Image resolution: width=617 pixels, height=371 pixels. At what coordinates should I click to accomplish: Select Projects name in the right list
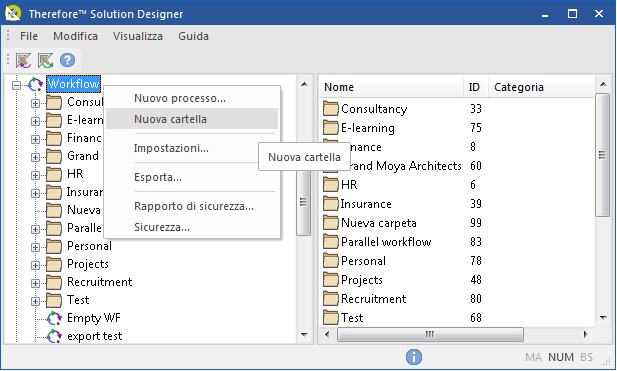click(x=362, y=280)
